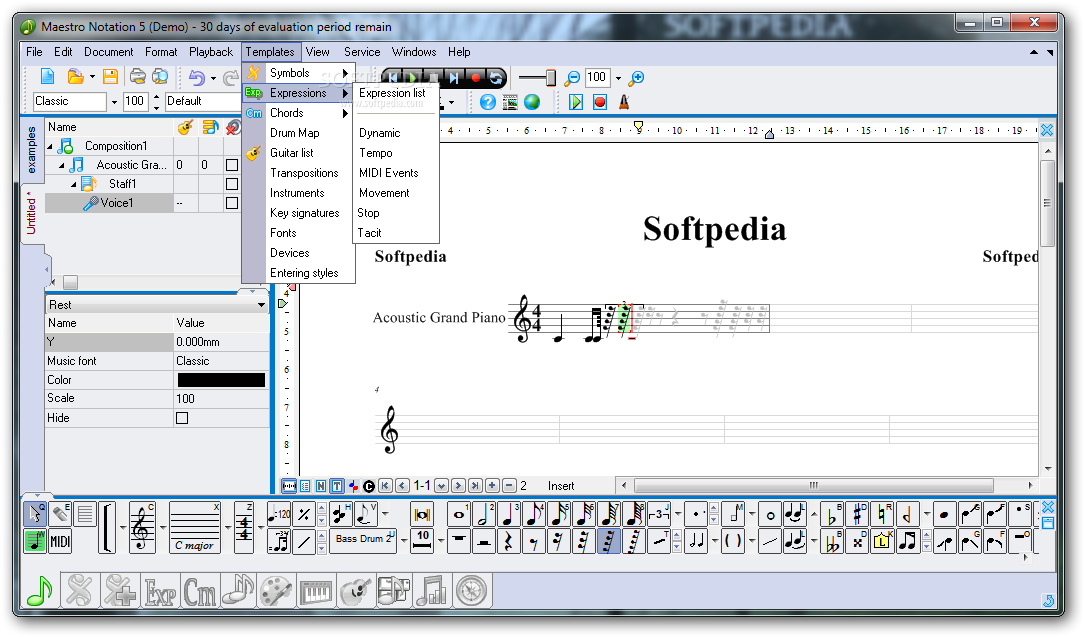Open the C major key signature dropdown arrow
The width and height of the screenshot is (1085, 637).
[x=228, y=527]
